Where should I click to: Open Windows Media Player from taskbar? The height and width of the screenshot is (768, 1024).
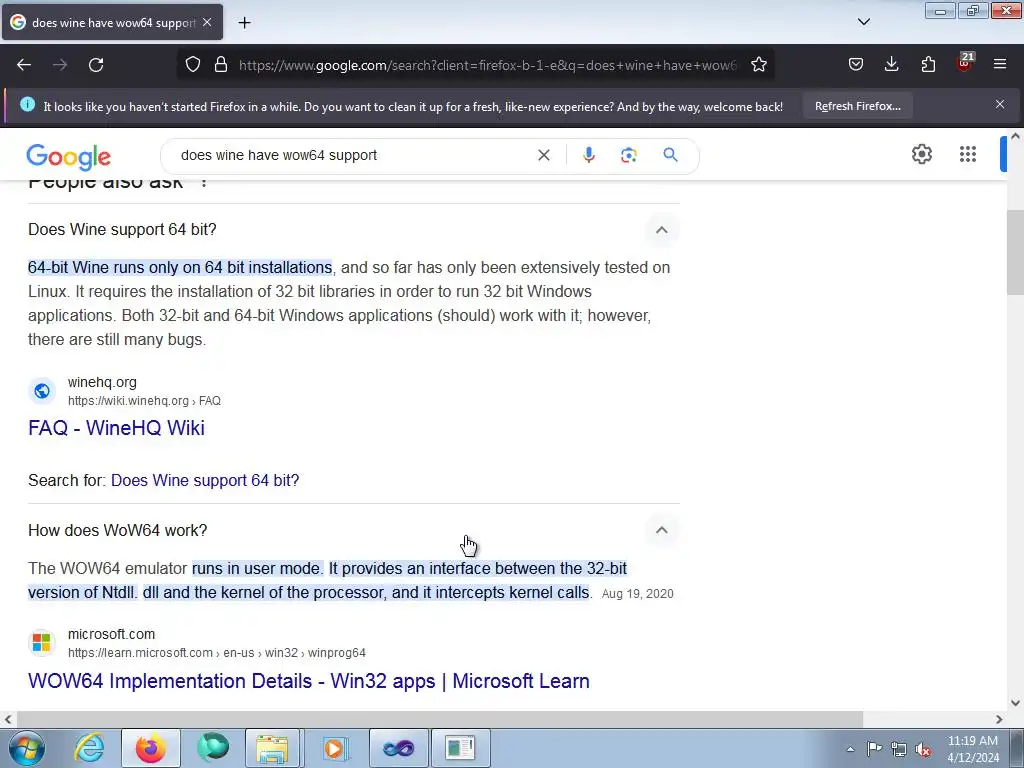(x=334, y=748)
